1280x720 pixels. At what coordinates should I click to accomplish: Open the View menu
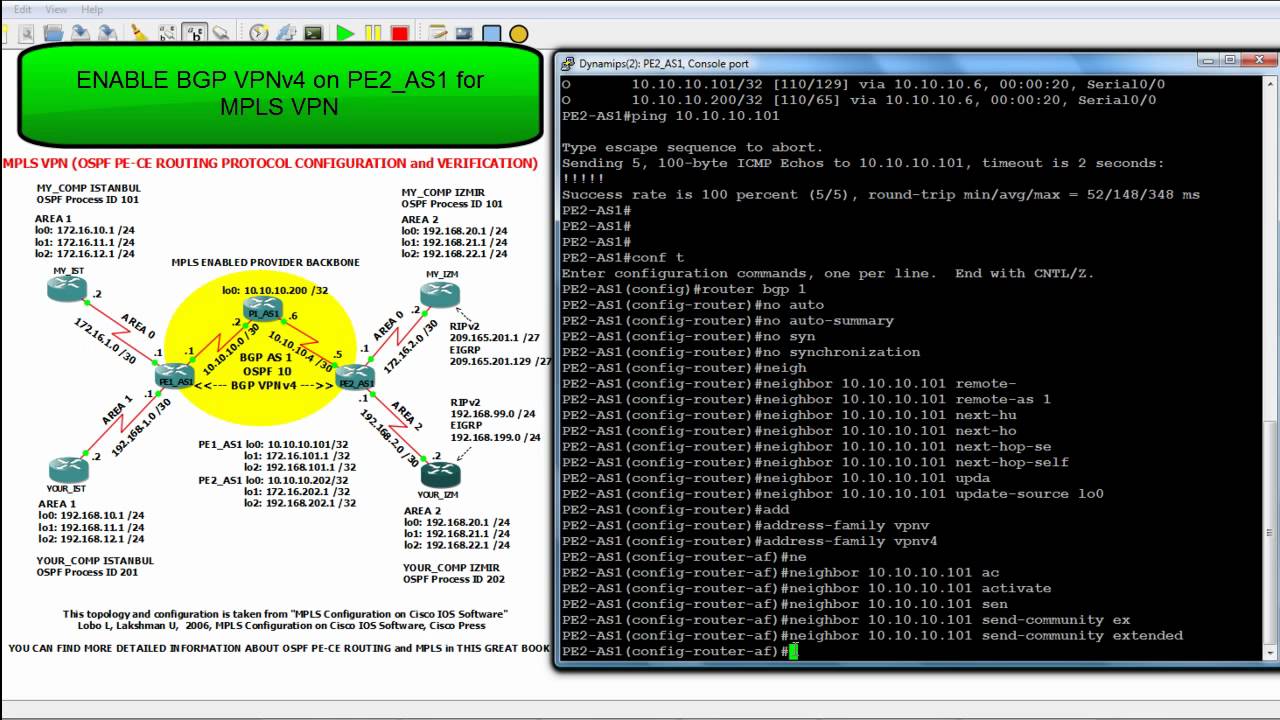coord(56,9)
